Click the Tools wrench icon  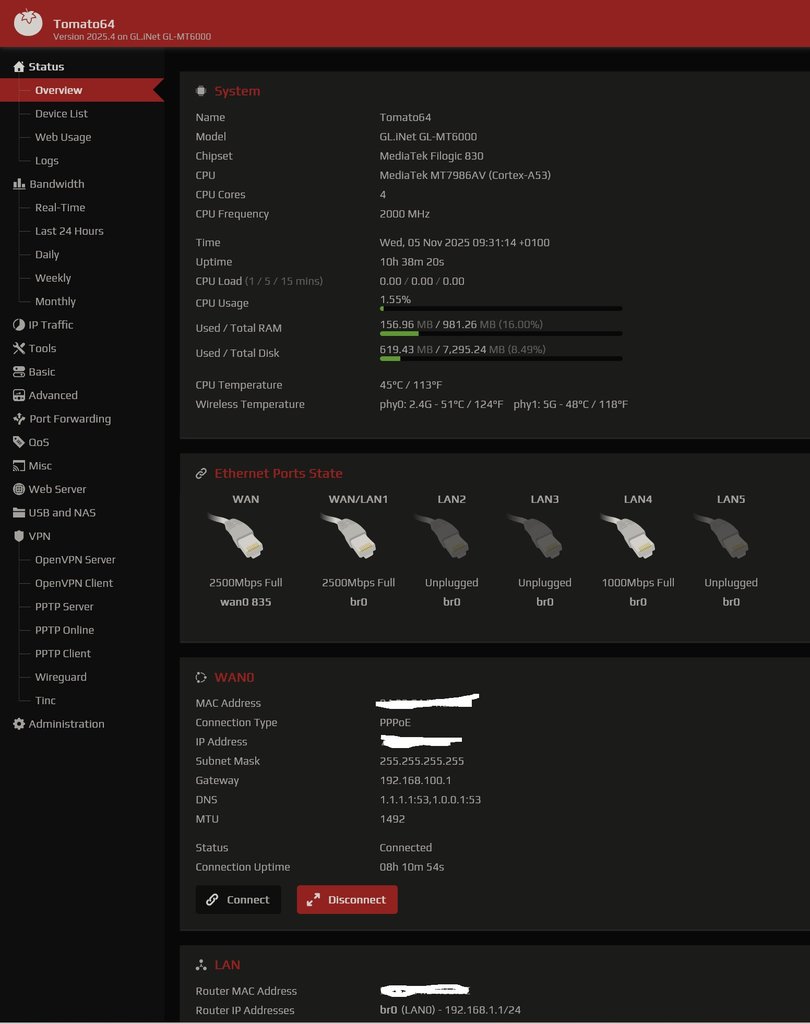pyautogui.click(x=19, y=348)
